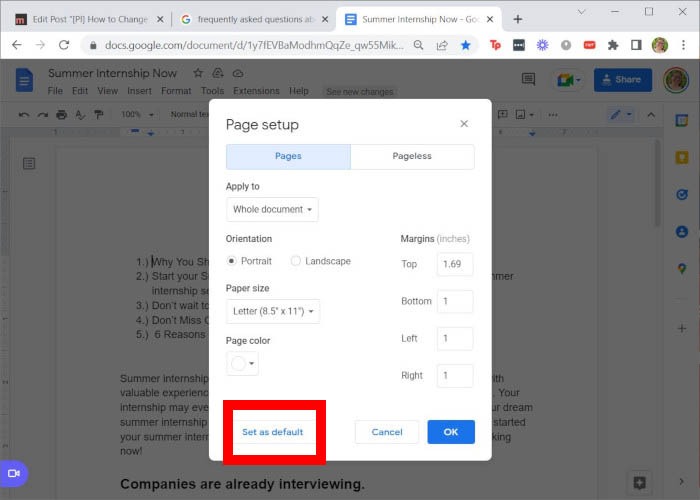Click the get add-ons plus icon

coord(682,329)
